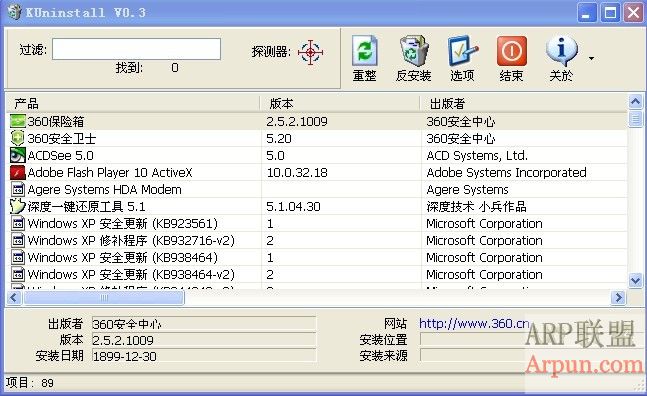Expand the dropdown arrow beside 关於
Screen dimensions: 647x396
tap(591, 59)
